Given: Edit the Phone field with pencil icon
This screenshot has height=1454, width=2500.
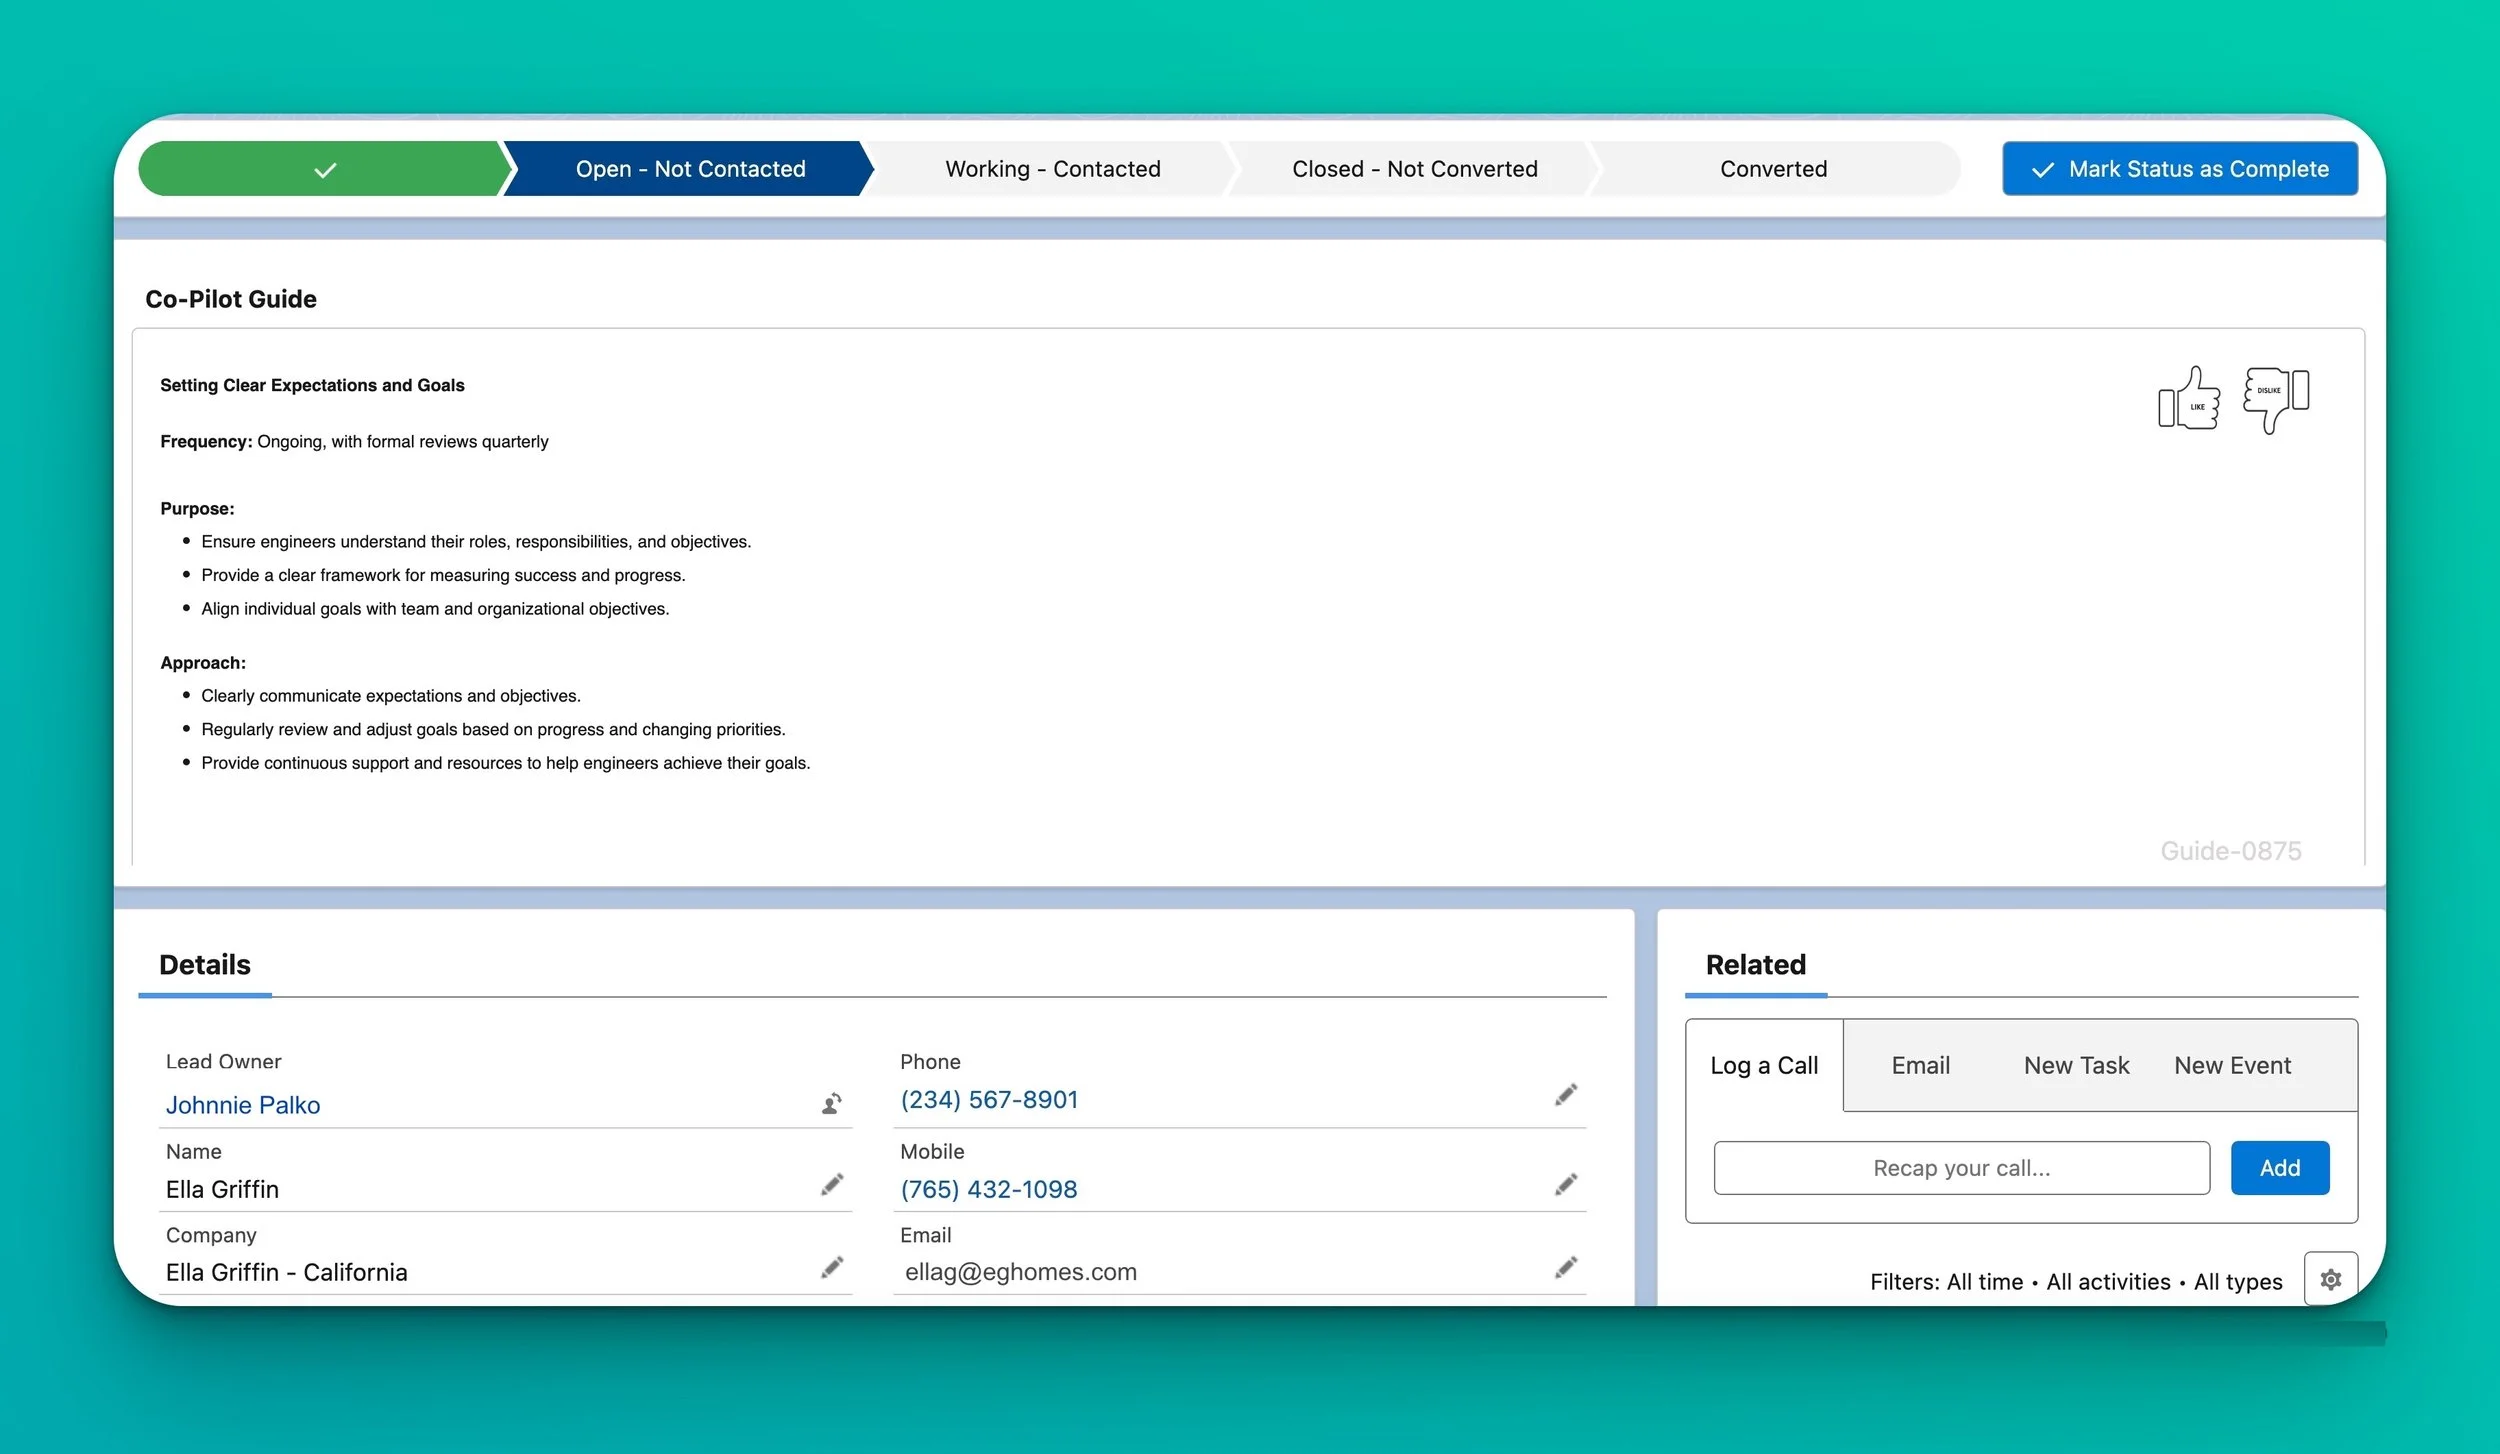Looking at the screenshot, I should coord(1565,1095).
